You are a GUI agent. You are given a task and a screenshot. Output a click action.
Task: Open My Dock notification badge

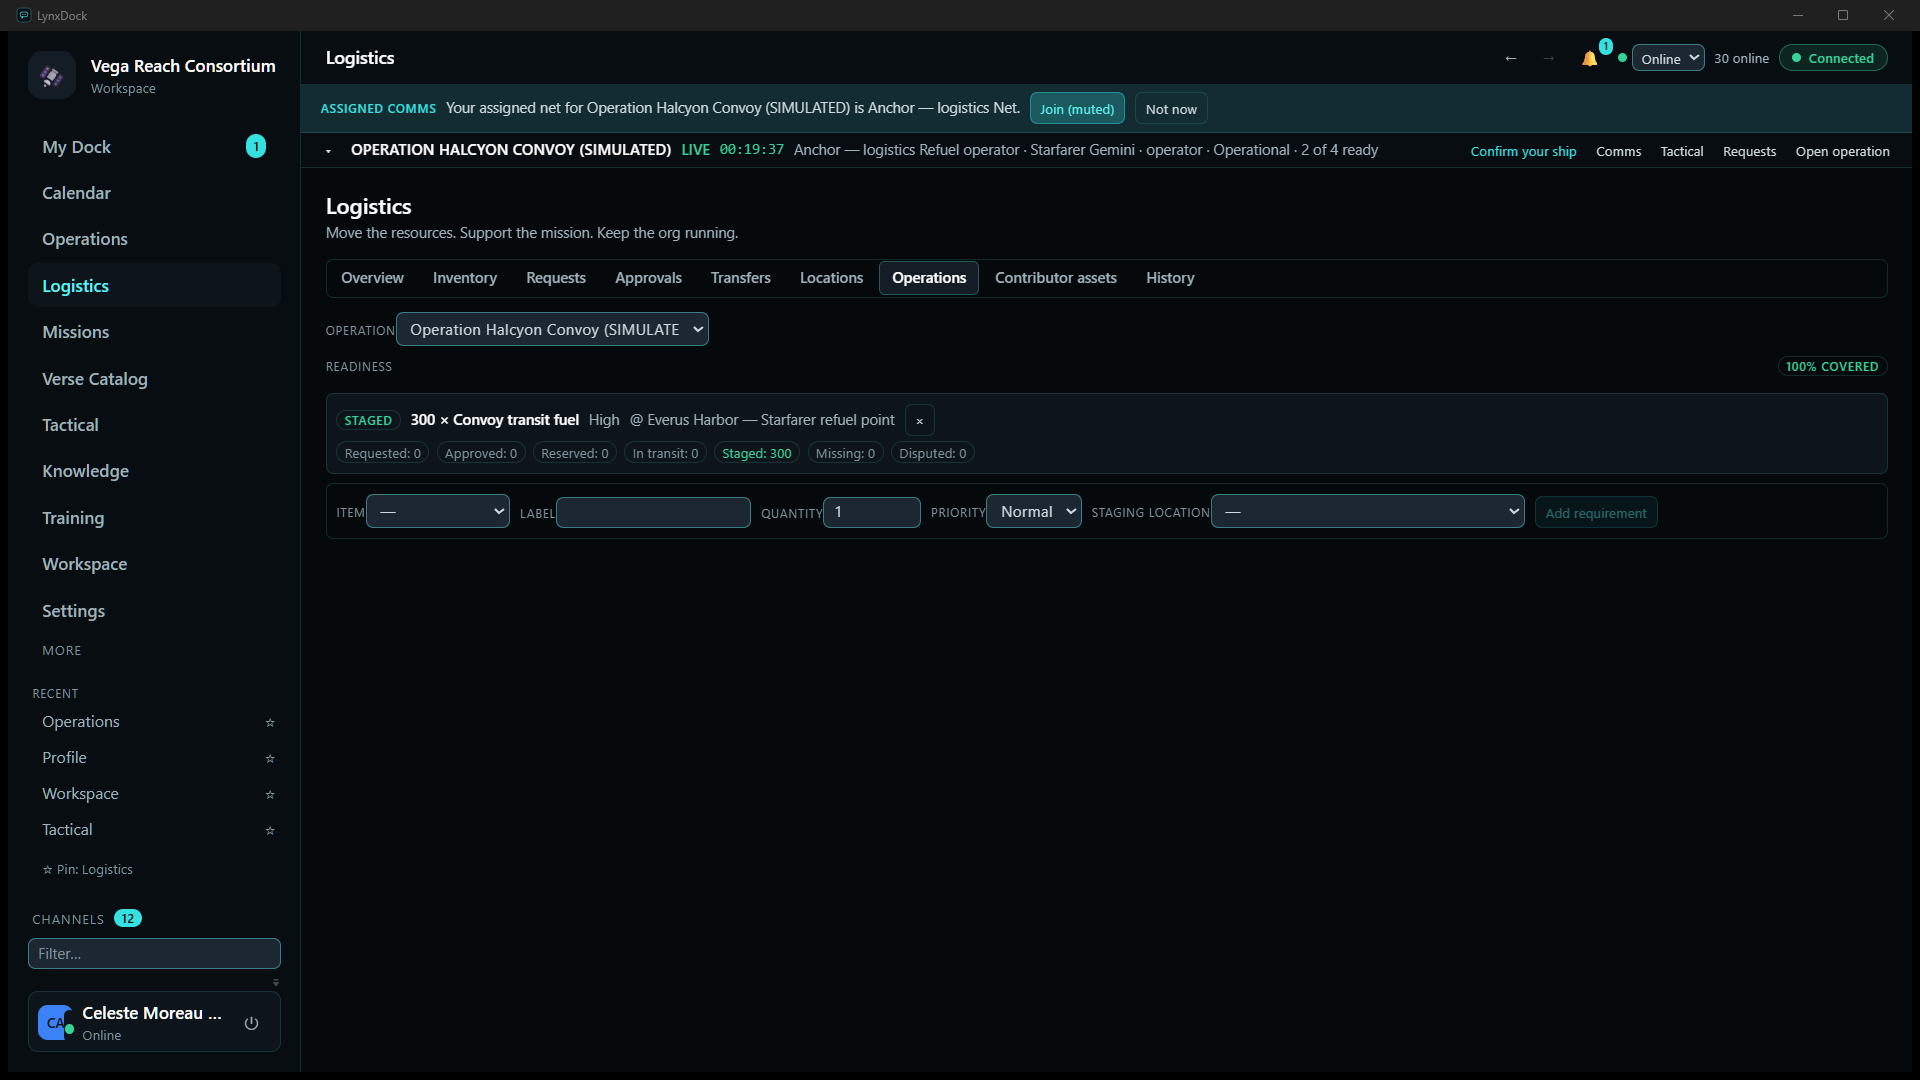[256, 147]
